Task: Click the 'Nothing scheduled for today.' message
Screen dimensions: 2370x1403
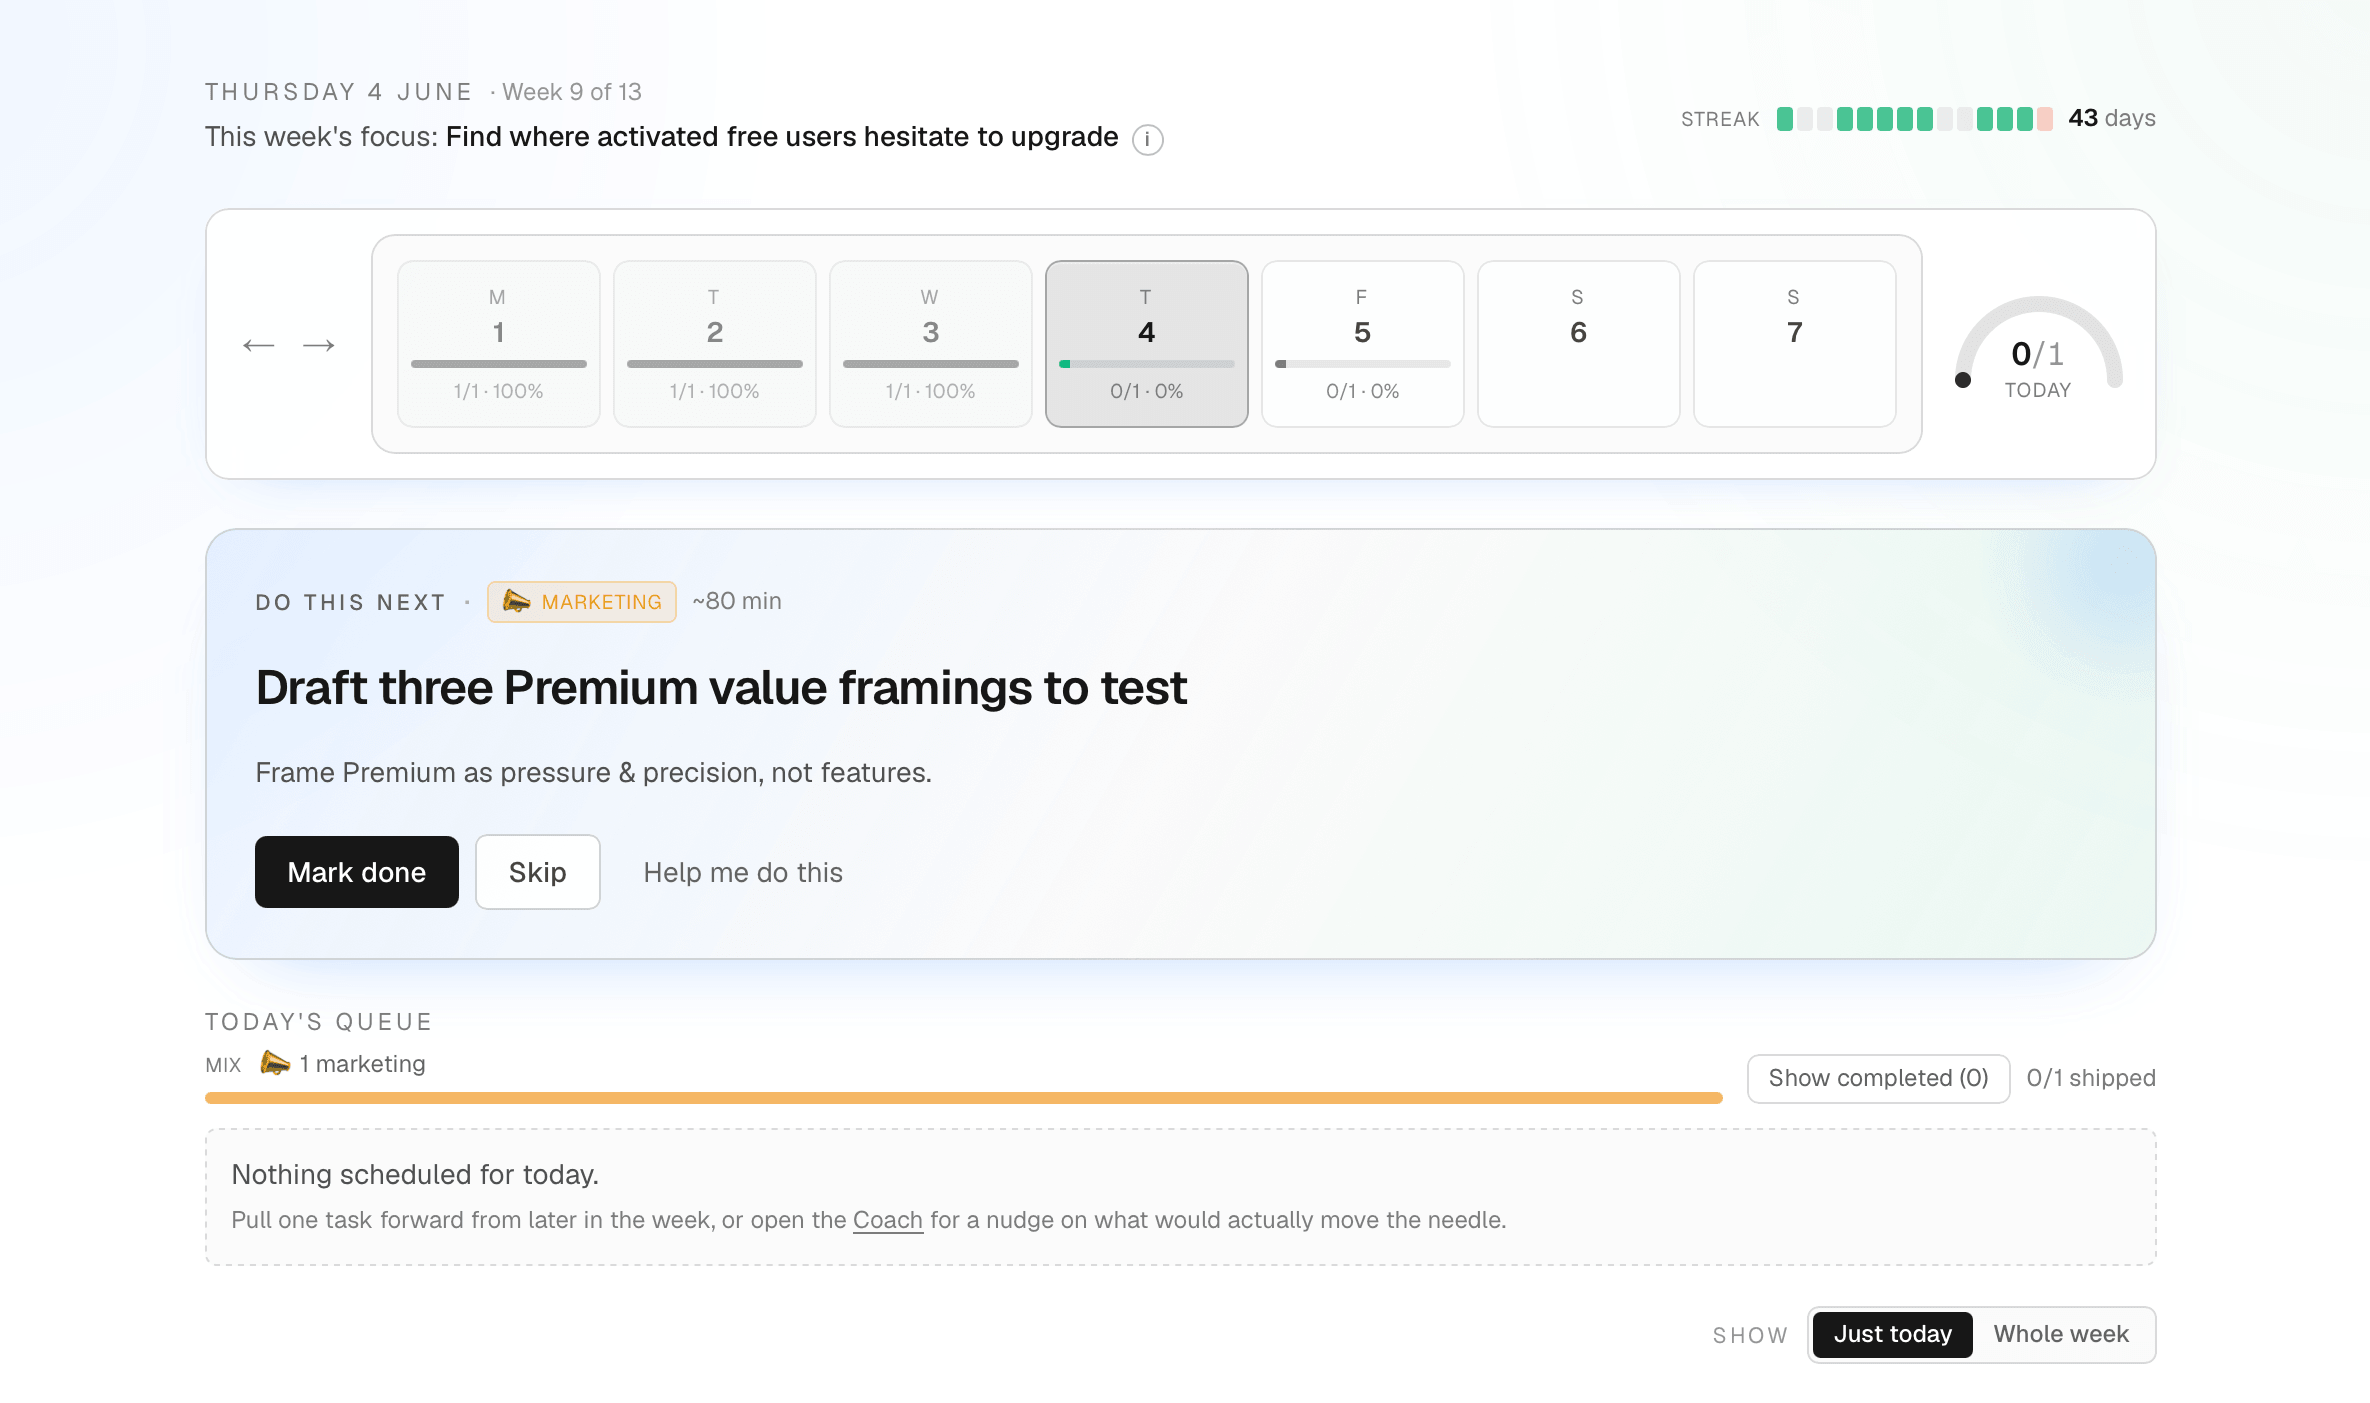Action: (415, 1174)
